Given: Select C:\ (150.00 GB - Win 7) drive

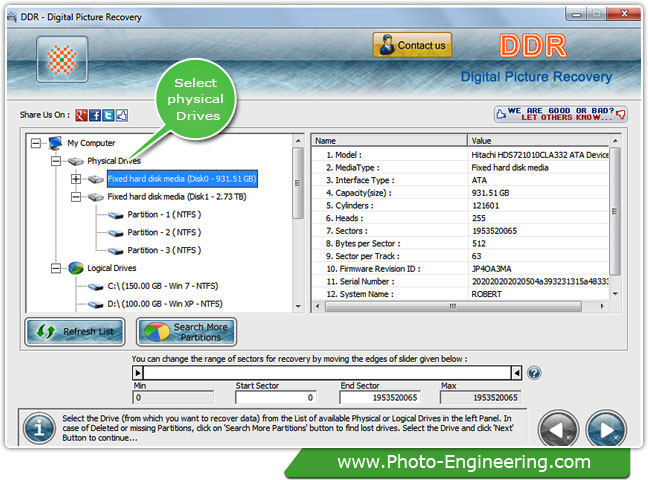Looking at the screenshot, I should coord(162,286).
